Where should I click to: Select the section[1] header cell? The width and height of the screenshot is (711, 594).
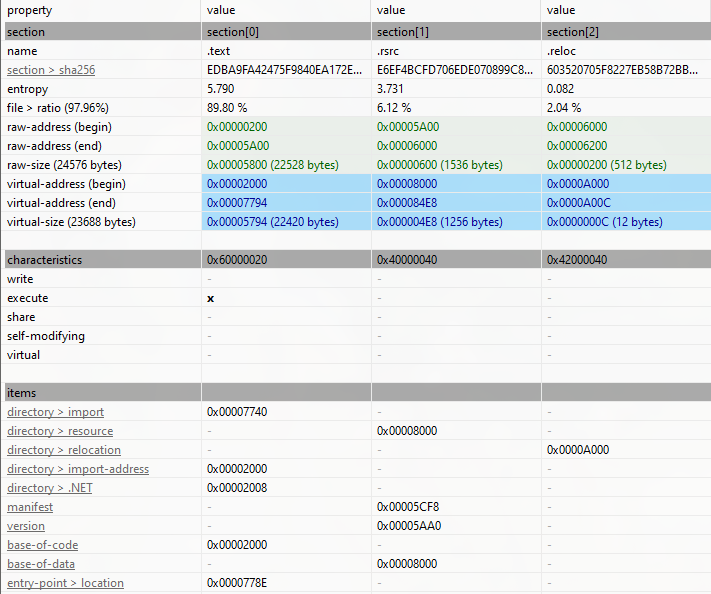point(456,32)
